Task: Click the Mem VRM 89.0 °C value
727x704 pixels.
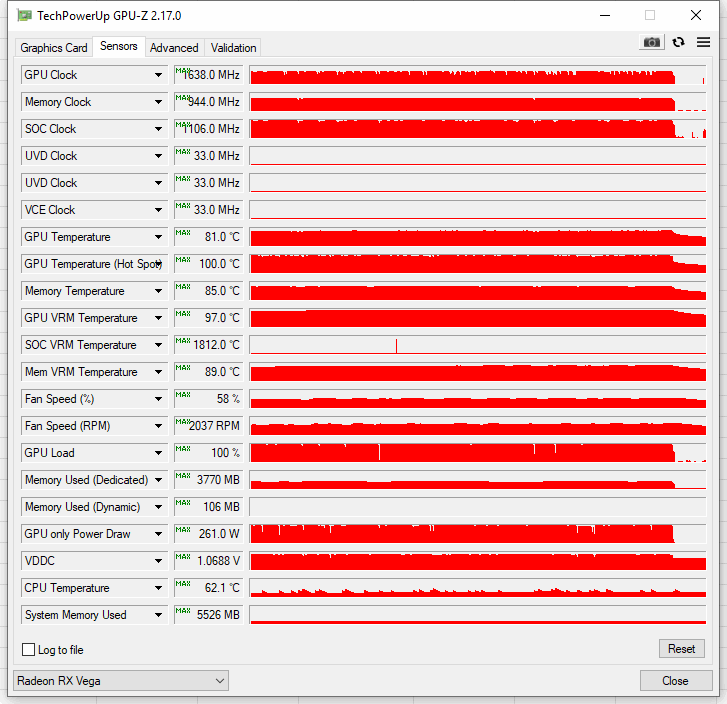Action: 209,372
